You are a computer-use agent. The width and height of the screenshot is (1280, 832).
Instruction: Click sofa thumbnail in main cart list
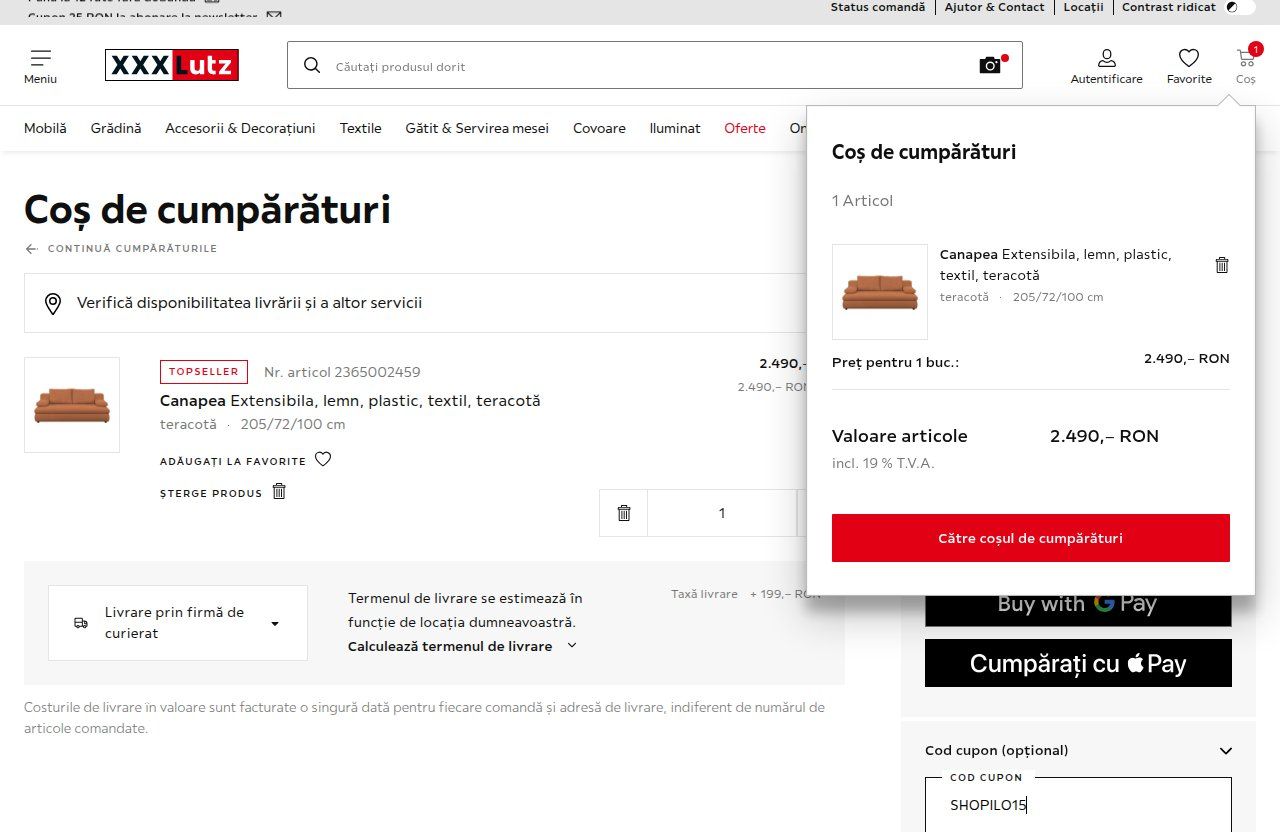tap(72, 405)
